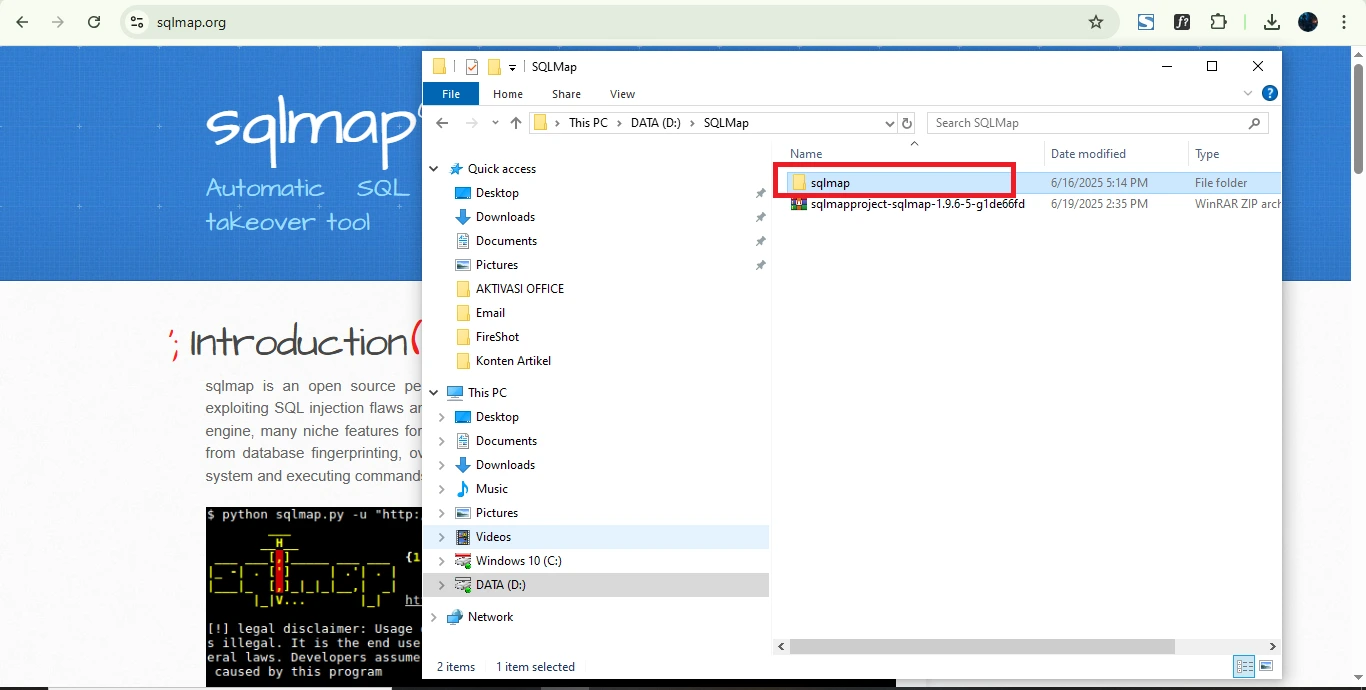Expand the Explorer ribbon chevron
Screen dimensions: 1366x690
click(x=1248, y=93)
